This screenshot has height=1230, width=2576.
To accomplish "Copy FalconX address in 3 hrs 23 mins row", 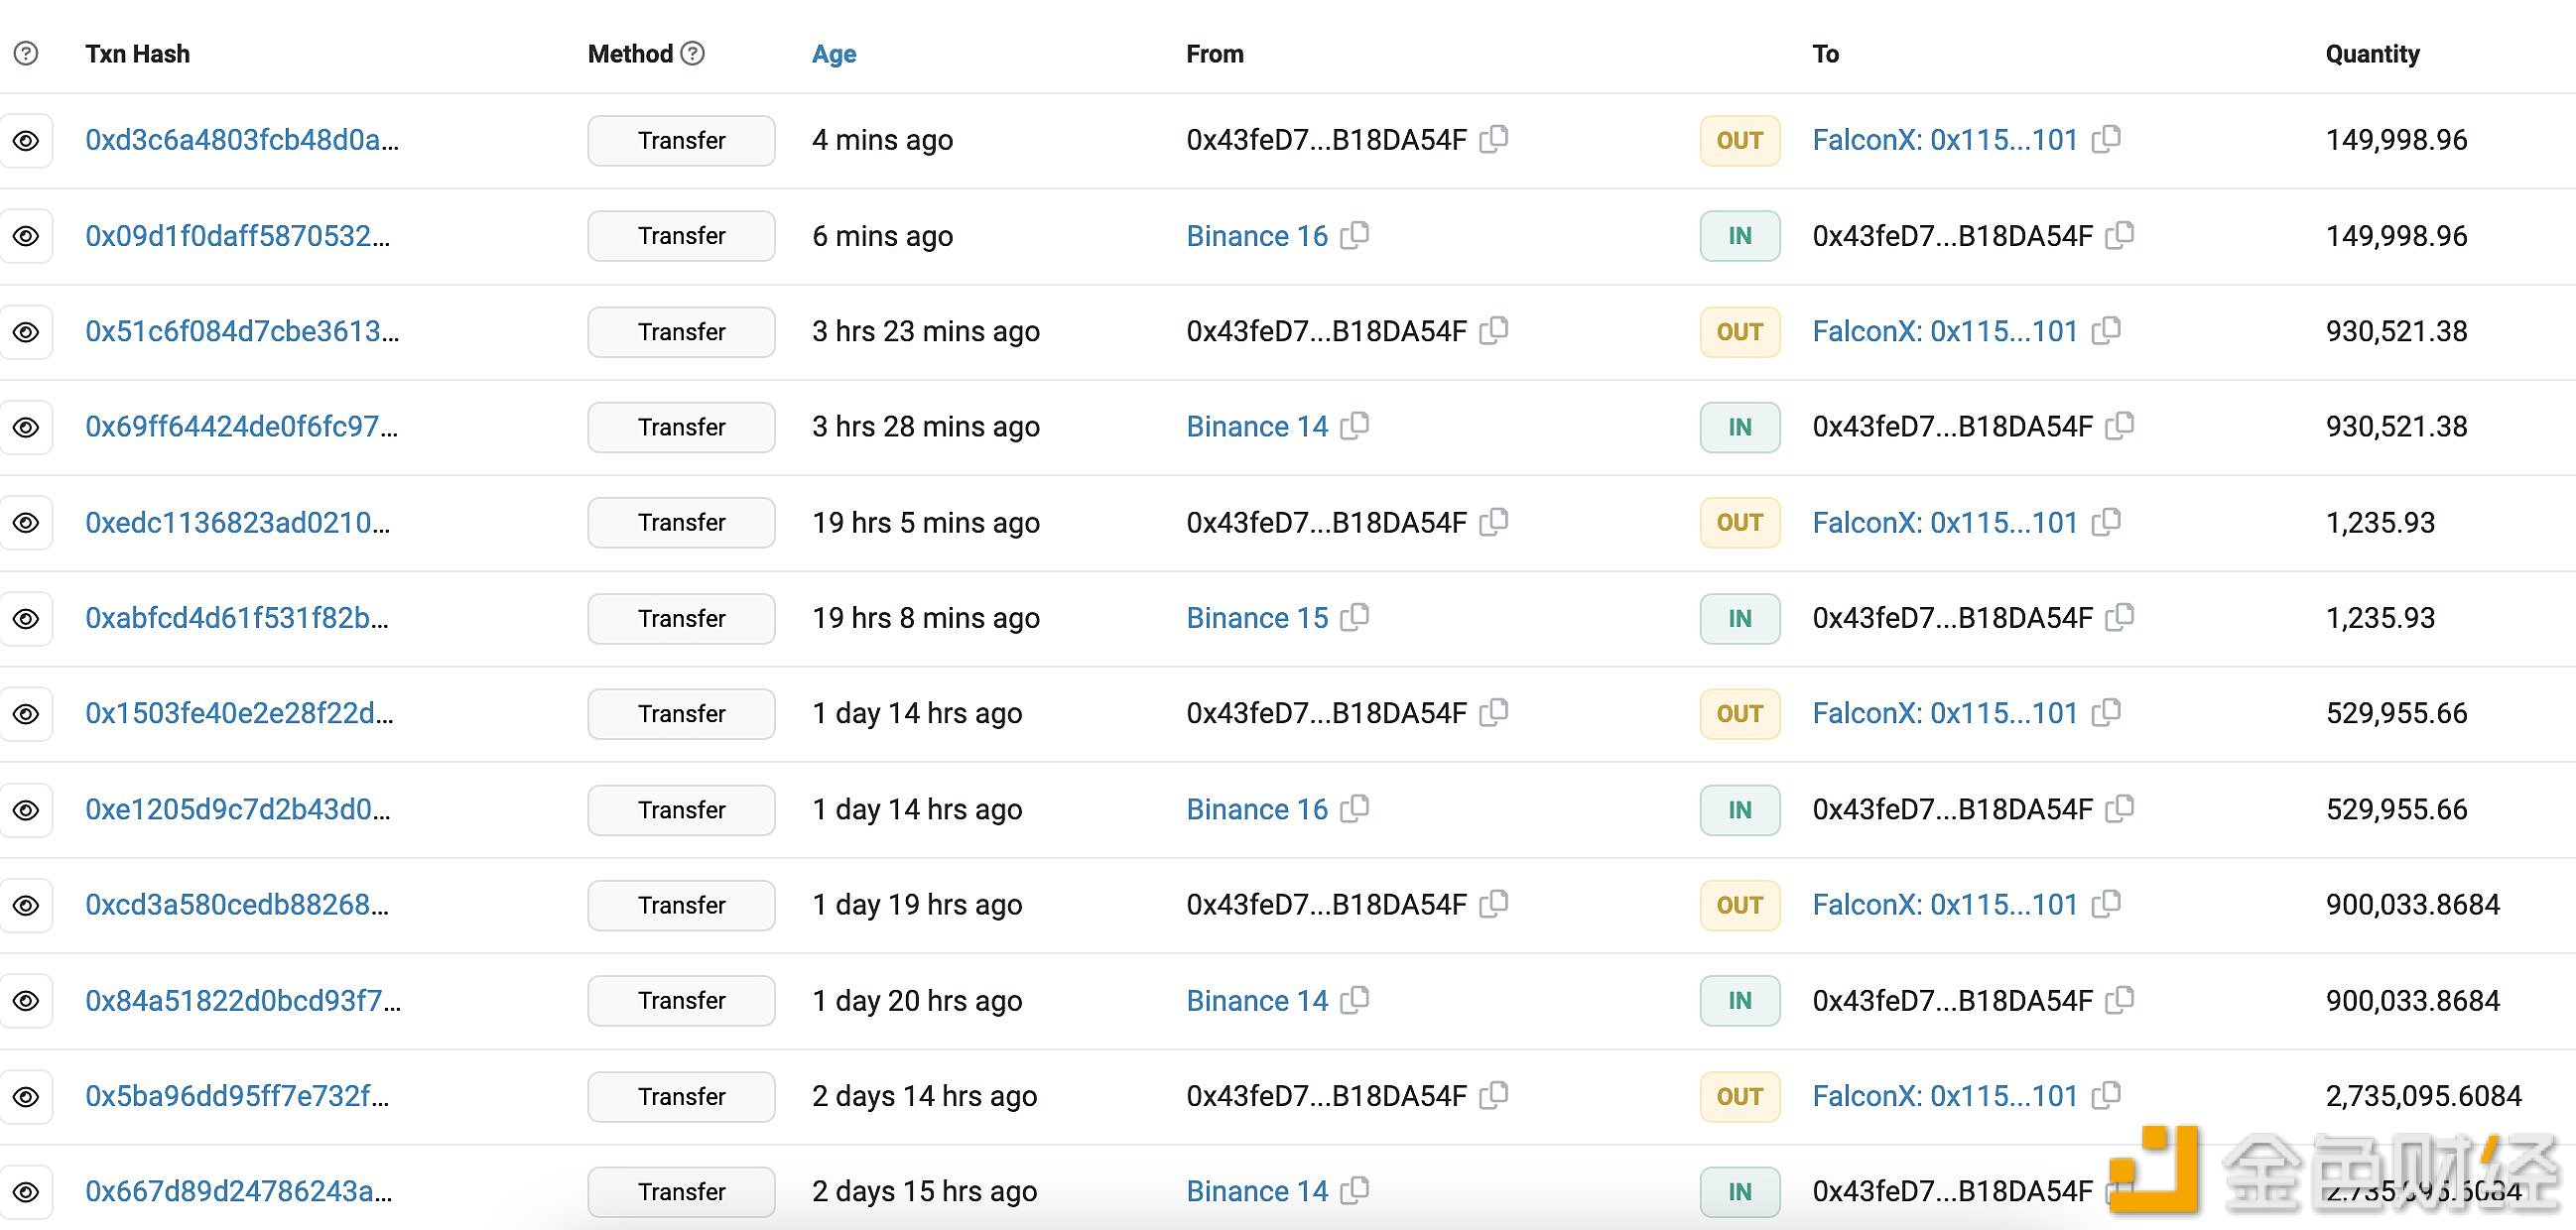I will point(2106,329).
